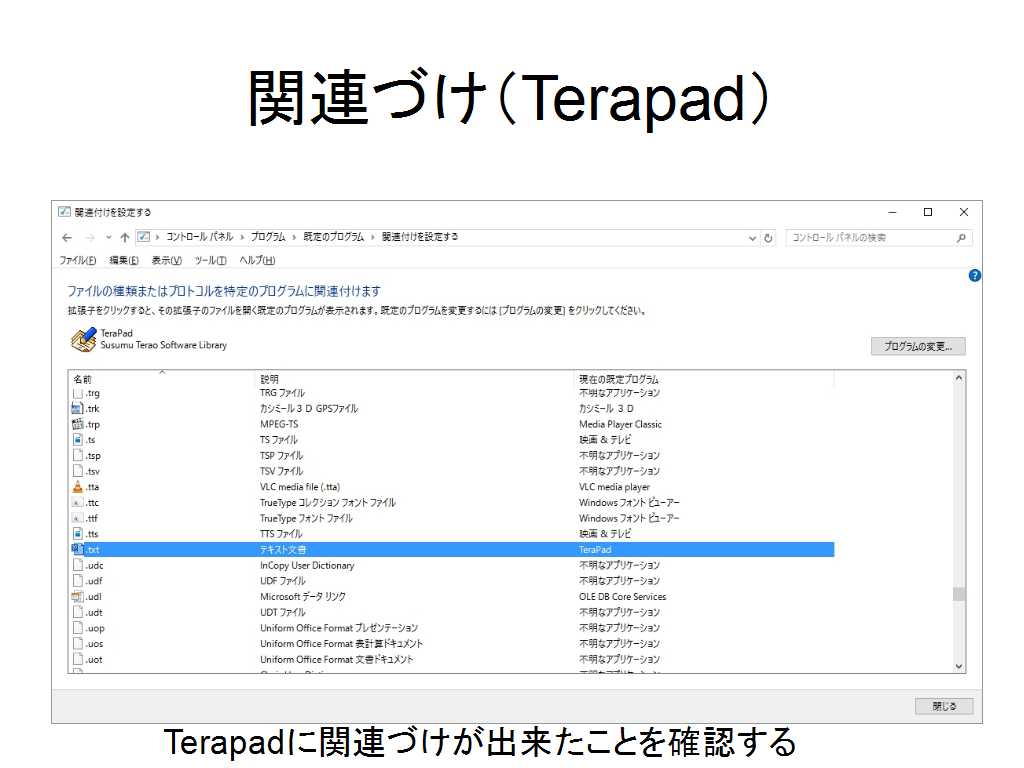The width and height of the screenshot is (1024, 768).
Task: Click the TeraPad application icon
Action: pyautogui.click(x=84, y=340)
